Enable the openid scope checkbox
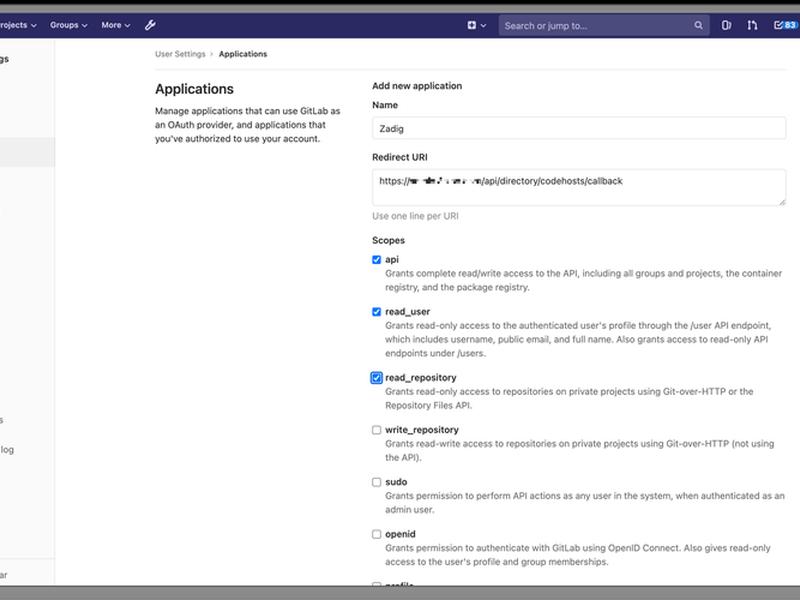This screenshot has width=800, height=600. point(377,534)
